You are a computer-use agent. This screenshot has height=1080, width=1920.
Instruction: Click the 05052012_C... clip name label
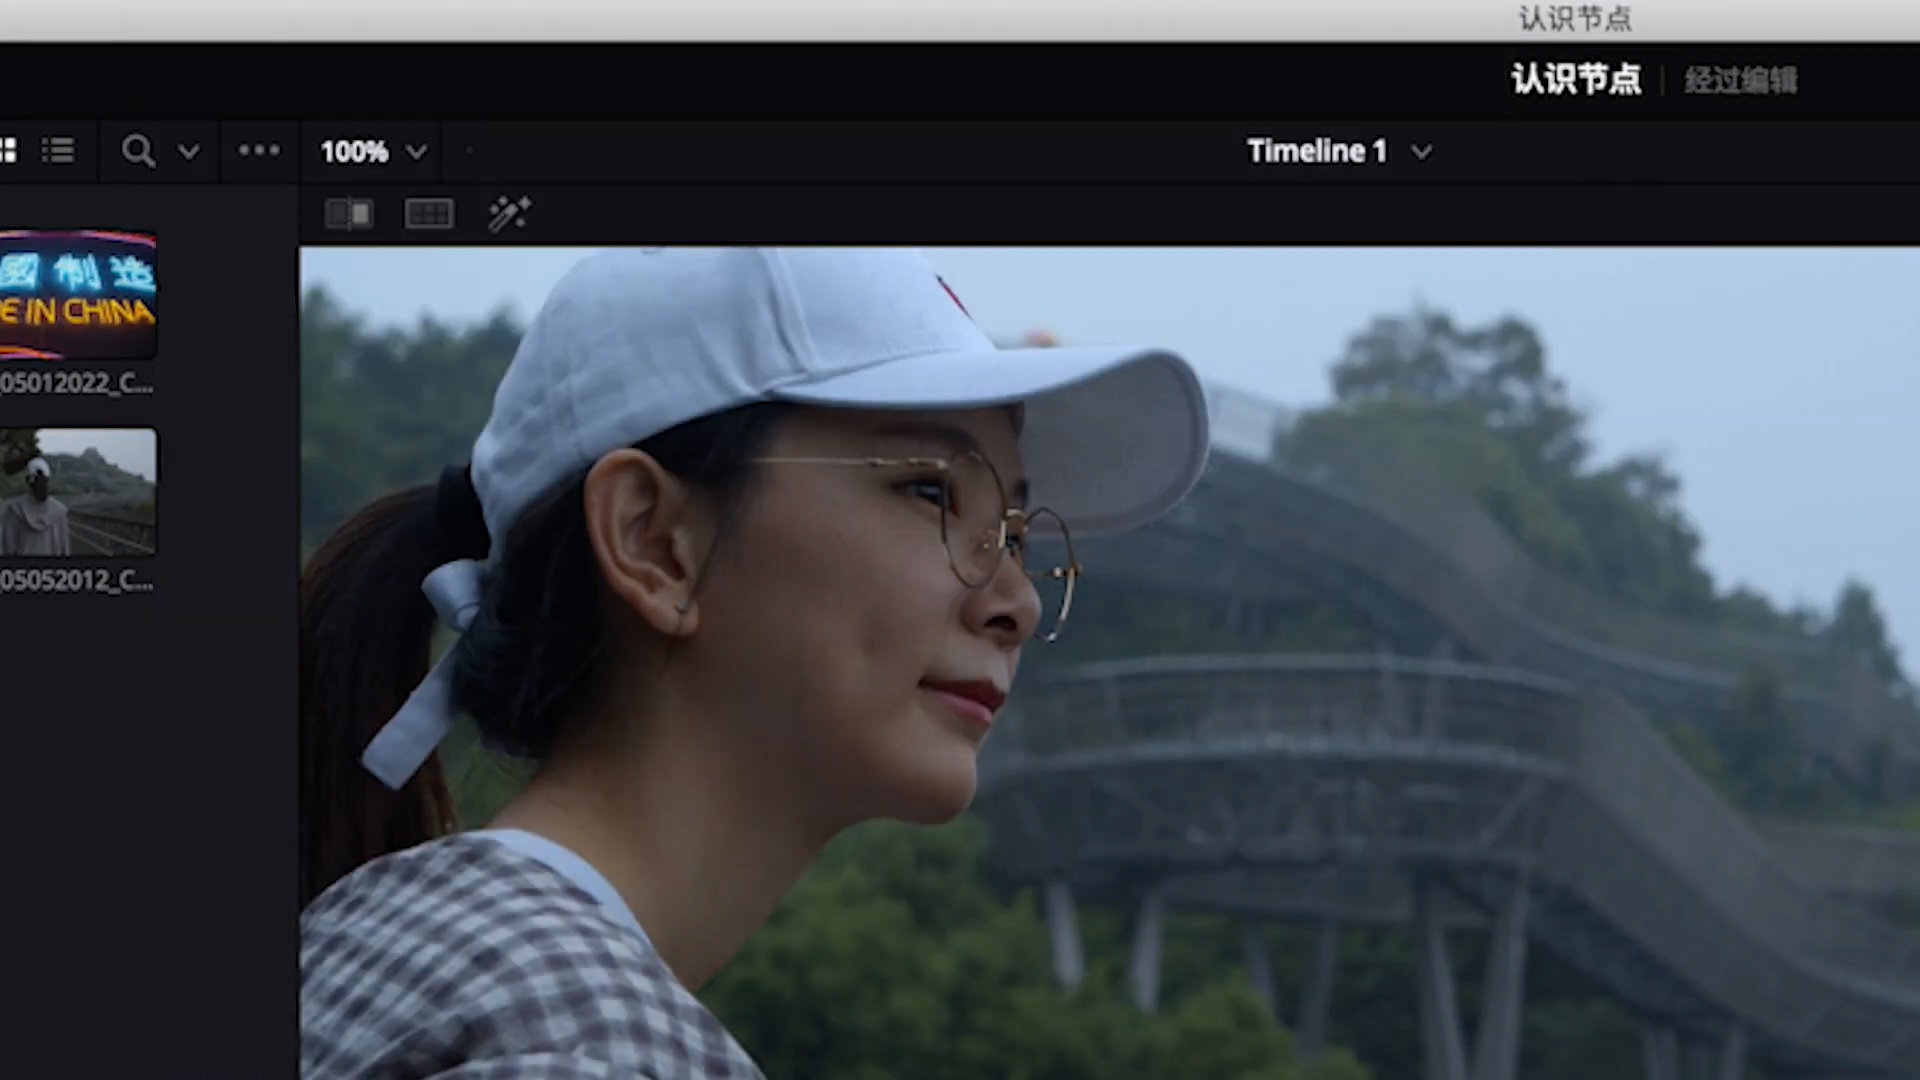click(x=76, y=580)
